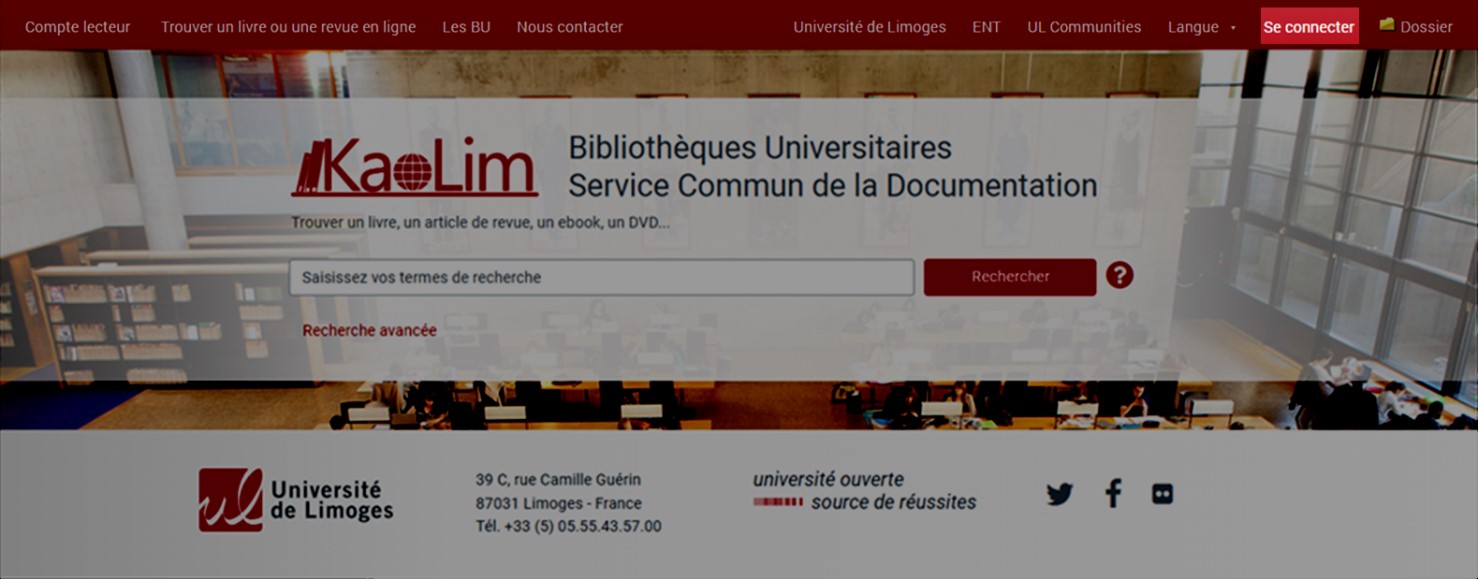Click the KaoLim logo
The width and height of the screenshot is (1478, 579).
click(x=415, y=167)
